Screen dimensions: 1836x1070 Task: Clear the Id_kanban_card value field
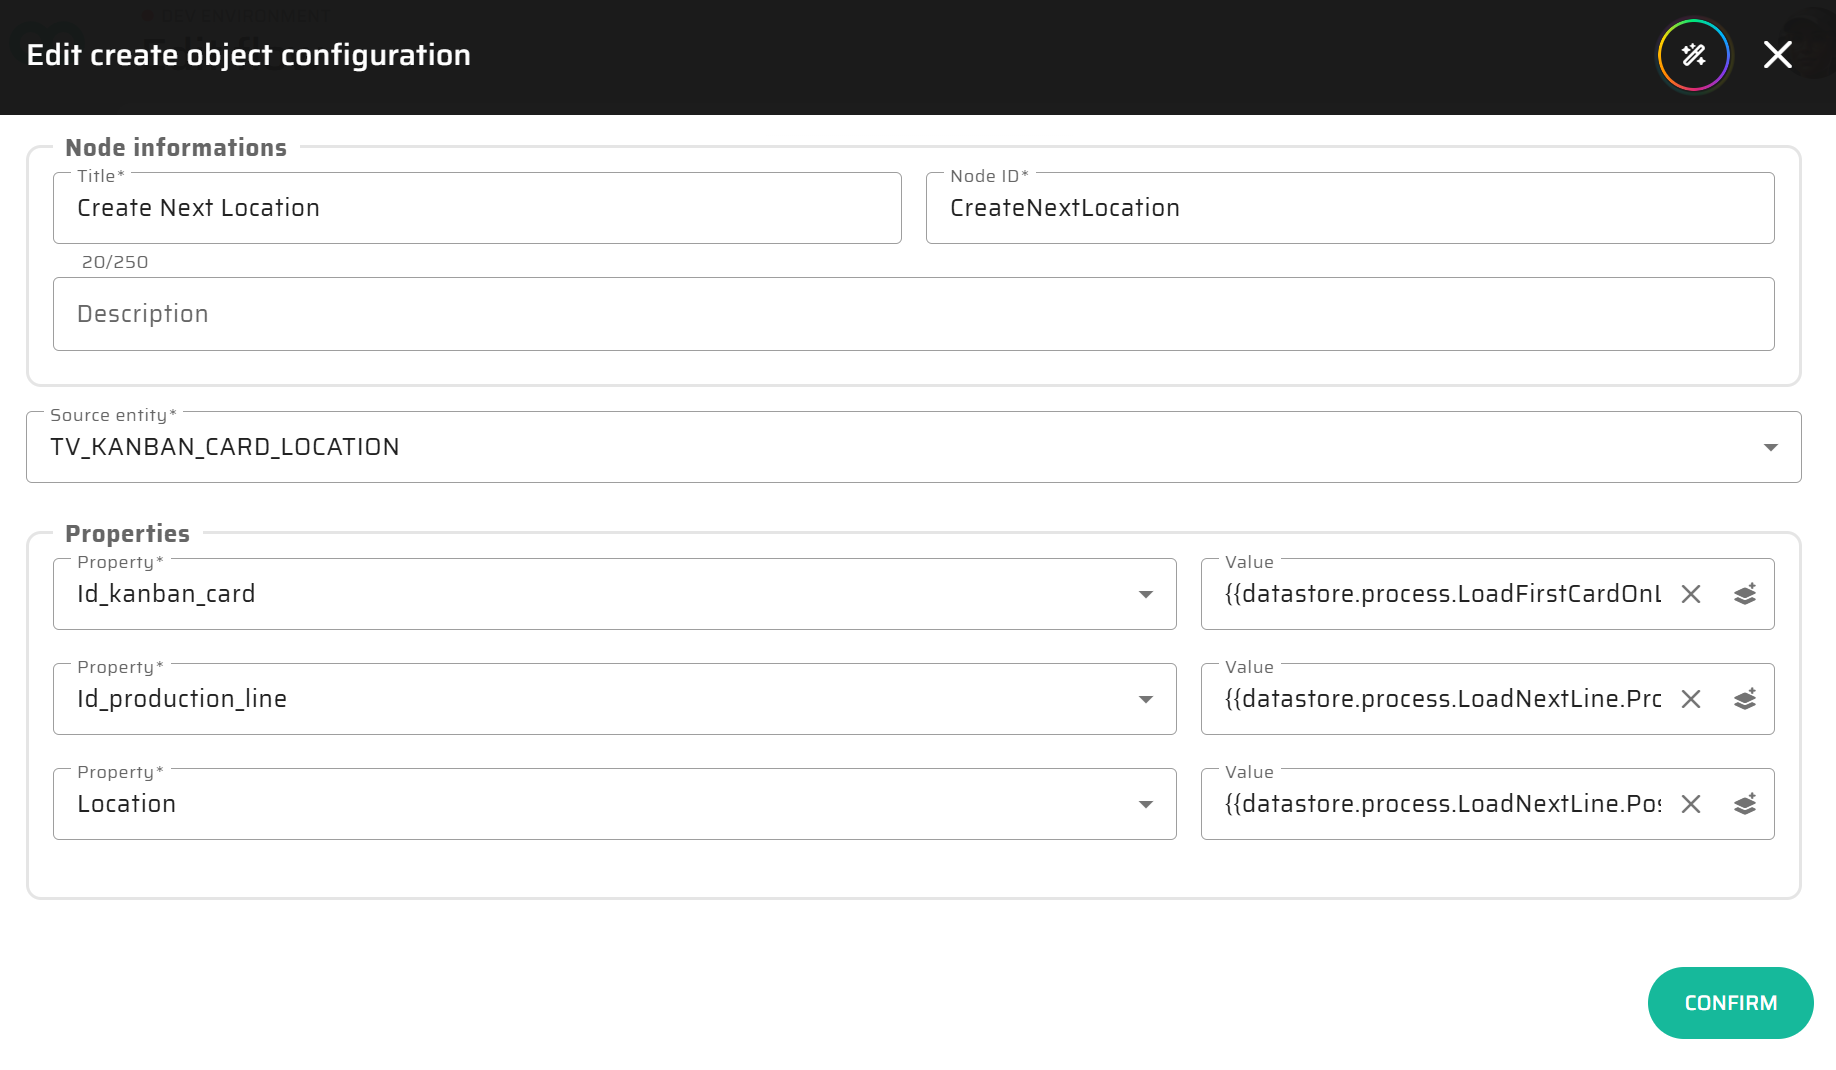click(x=1691, y=594)
